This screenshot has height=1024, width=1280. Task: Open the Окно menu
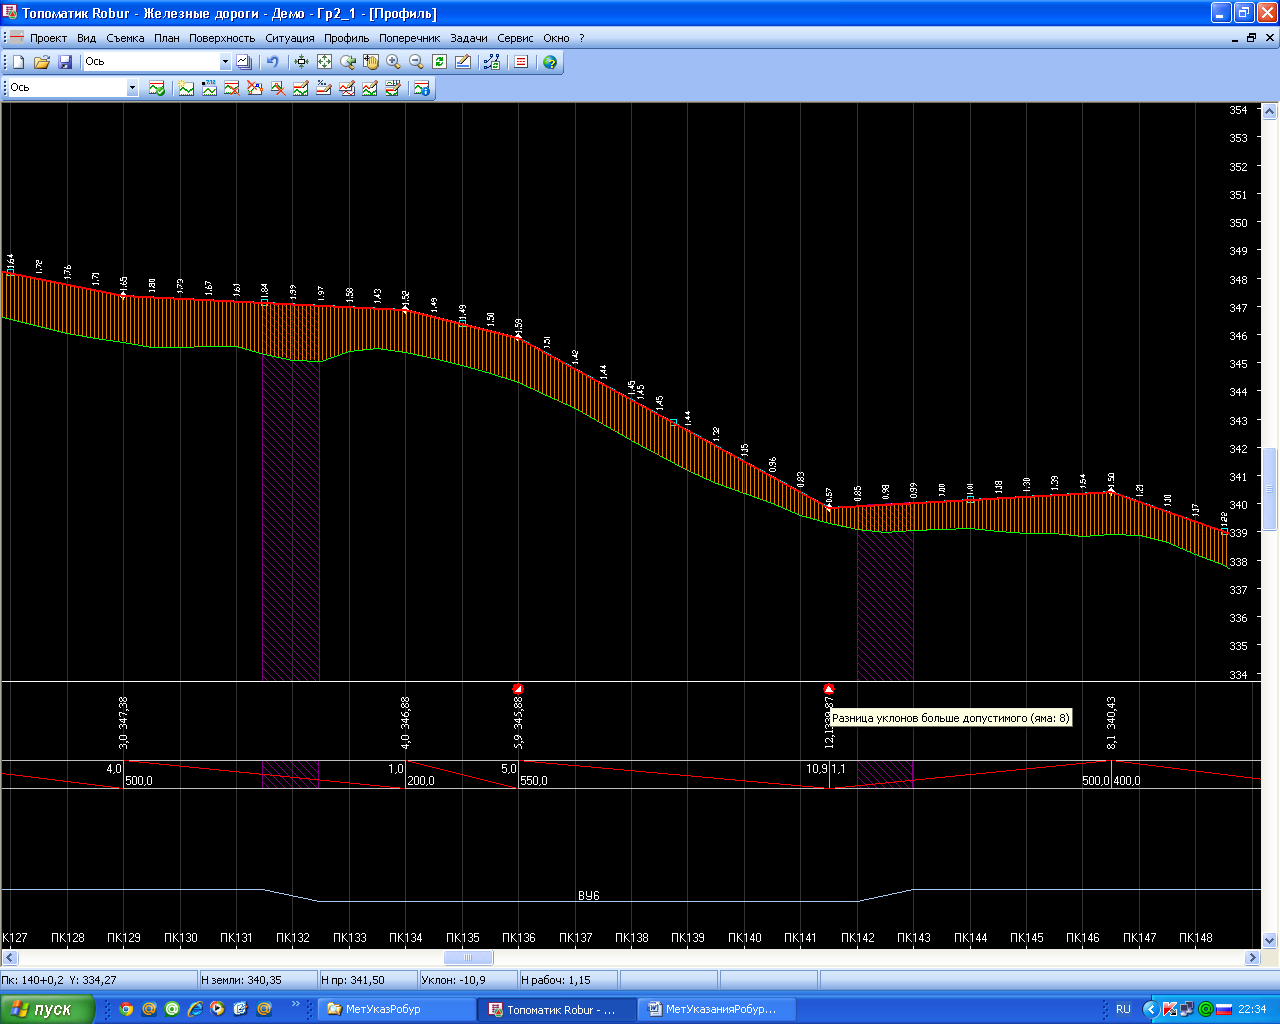tap(556, 38)
